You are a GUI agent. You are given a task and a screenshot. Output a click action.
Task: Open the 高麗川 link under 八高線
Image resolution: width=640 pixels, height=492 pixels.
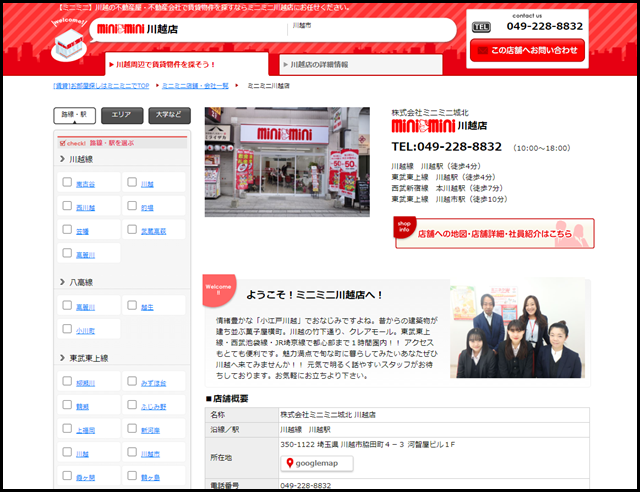point(85,307)
